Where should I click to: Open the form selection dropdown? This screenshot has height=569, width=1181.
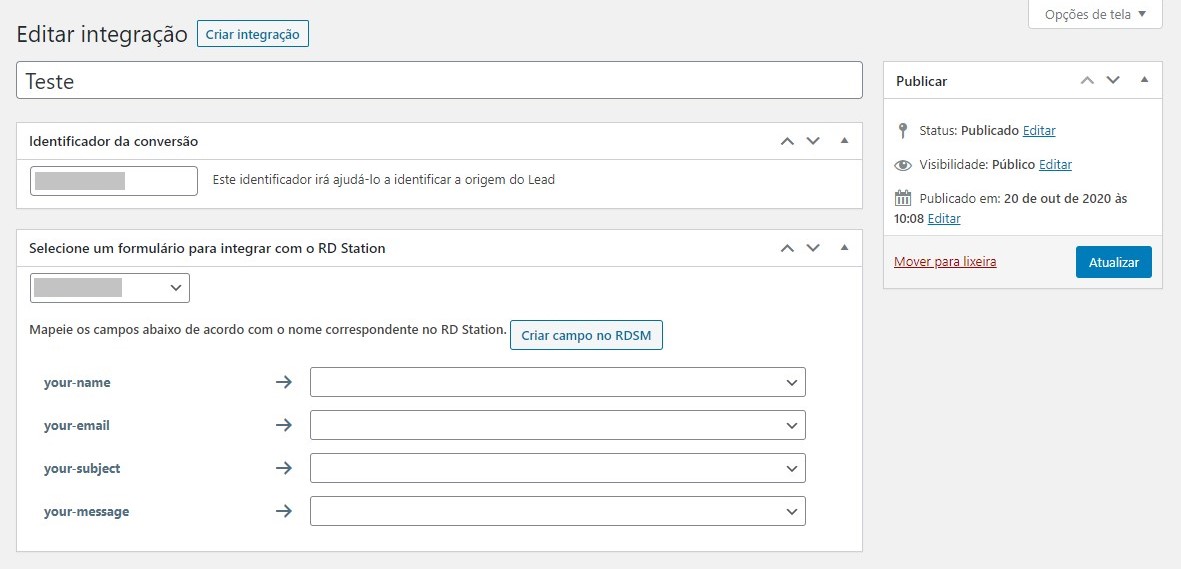pos(110,288)
